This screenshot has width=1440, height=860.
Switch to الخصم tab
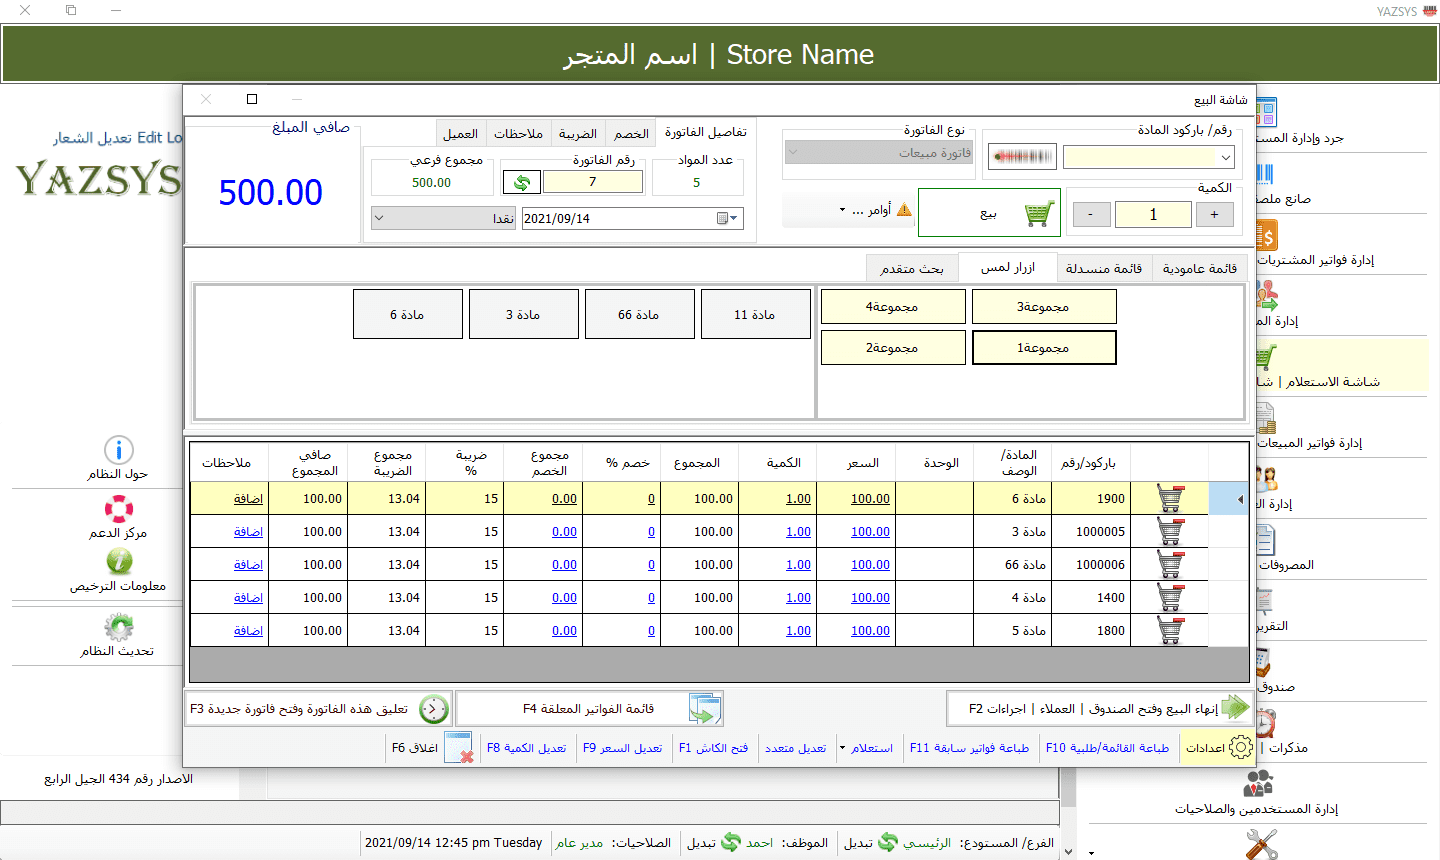coord(631,133)
